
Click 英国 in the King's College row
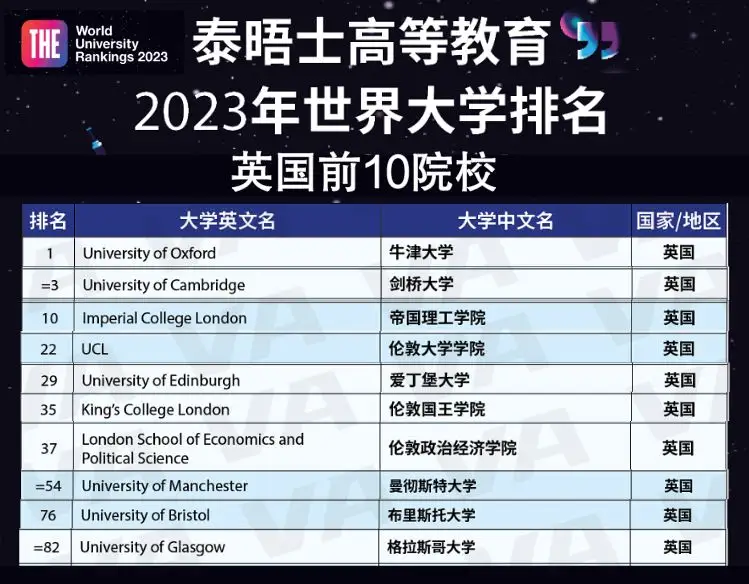tap(679, 409)
